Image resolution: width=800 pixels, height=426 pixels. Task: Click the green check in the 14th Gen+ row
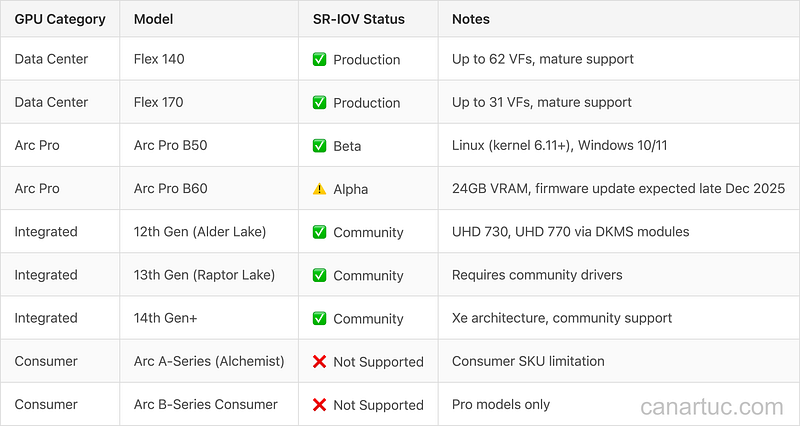(319, 318)
